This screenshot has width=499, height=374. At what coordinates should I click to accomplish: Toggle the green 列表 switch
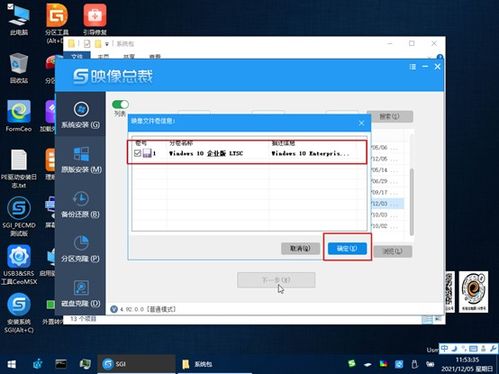pyautogui.click(x=120, y=104)
